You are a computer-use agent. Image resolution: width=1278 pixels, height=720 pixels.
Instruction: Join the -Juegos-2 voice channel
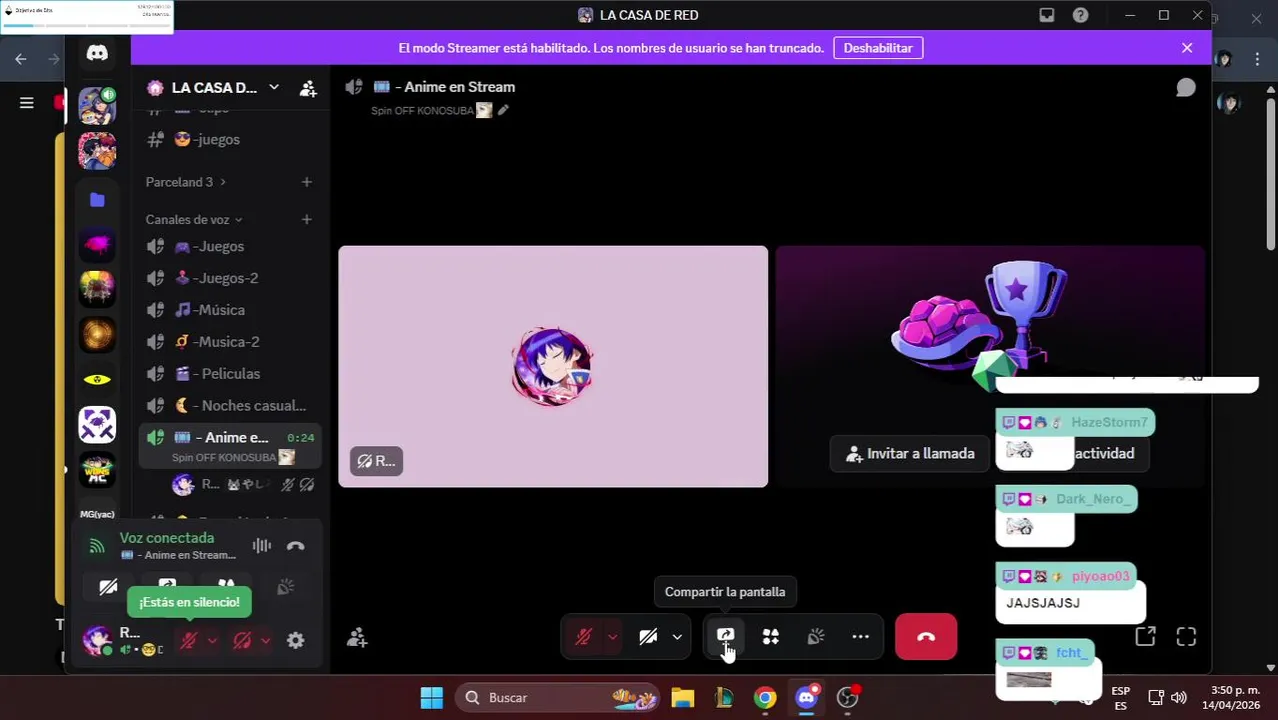230,278
